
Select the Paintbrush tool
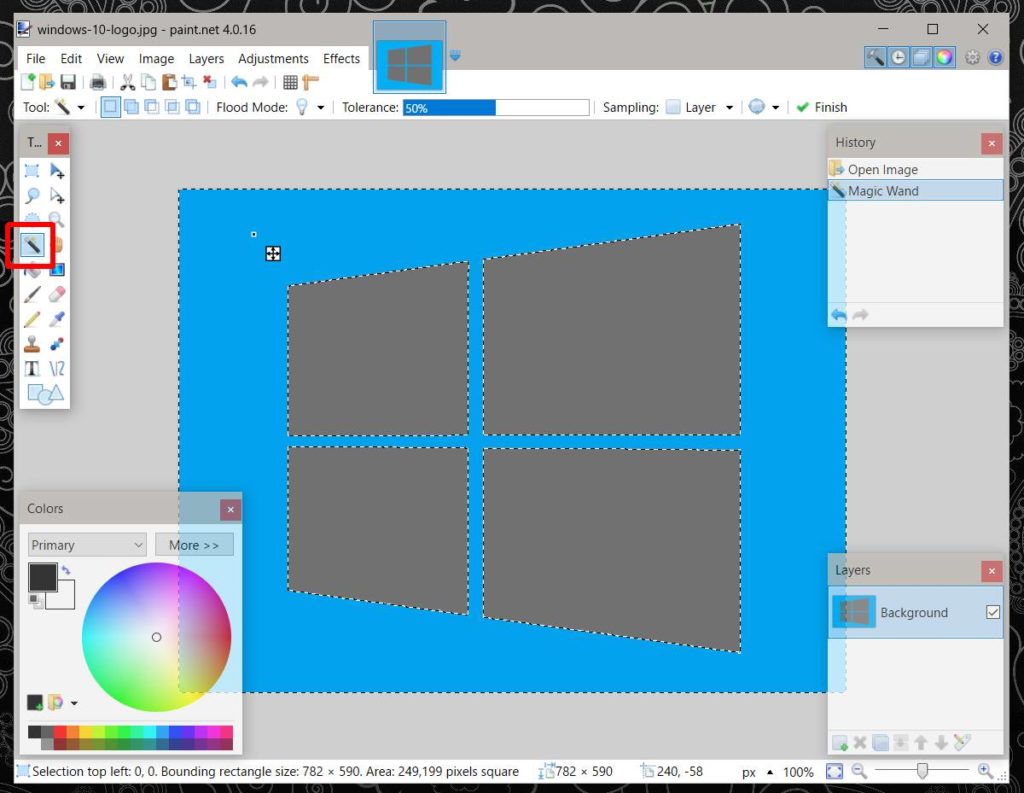pyautogui.click(x=34, y=294)
